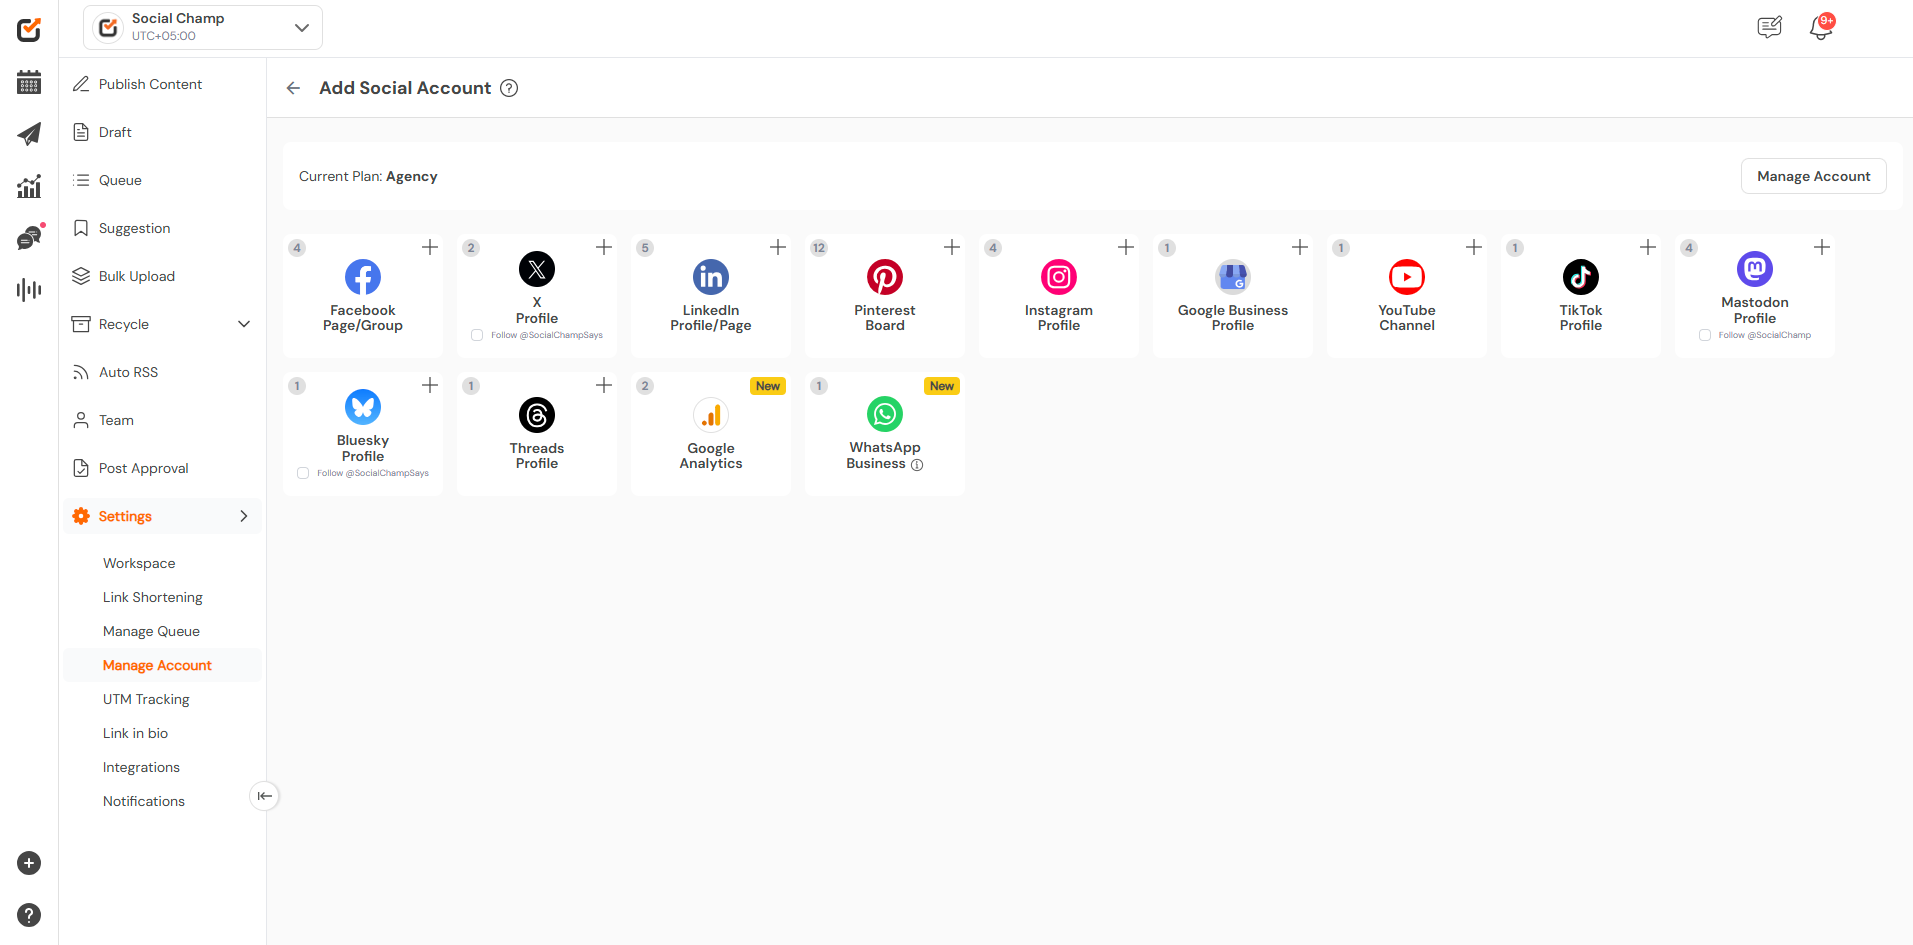Screen dimensions: 1913x945
Task: Add an X Profile with plus icon
Action: [x=604, y=247]
